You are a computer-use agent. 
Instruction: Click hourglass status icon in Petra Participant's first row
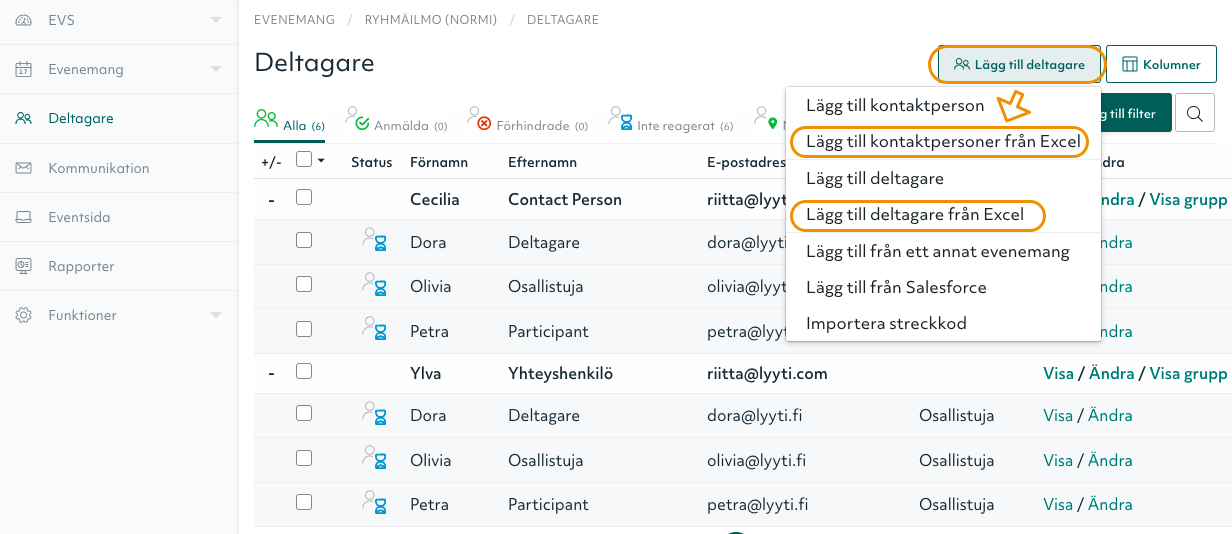374,331
